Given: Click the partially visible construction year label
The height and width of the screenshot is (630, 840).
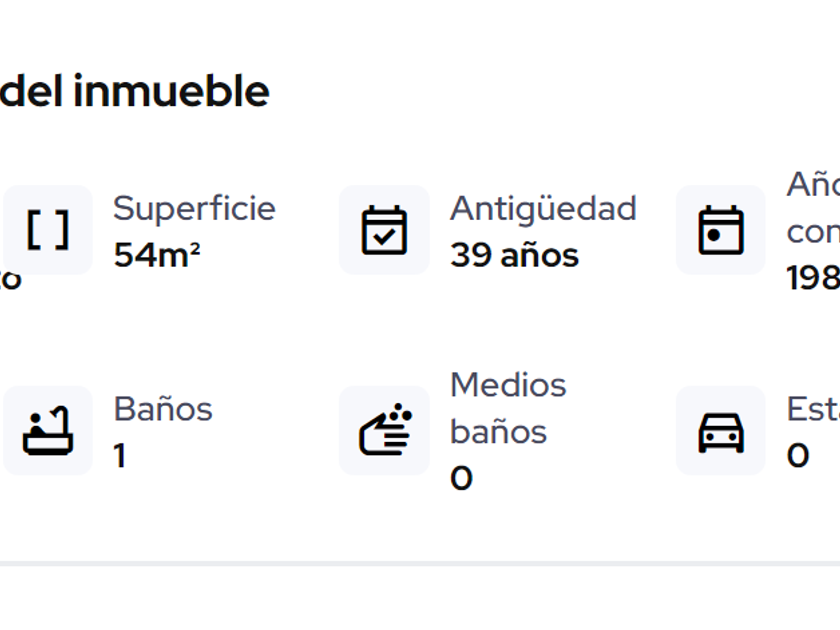Looking at the screenshot, I should coord(812,208).
